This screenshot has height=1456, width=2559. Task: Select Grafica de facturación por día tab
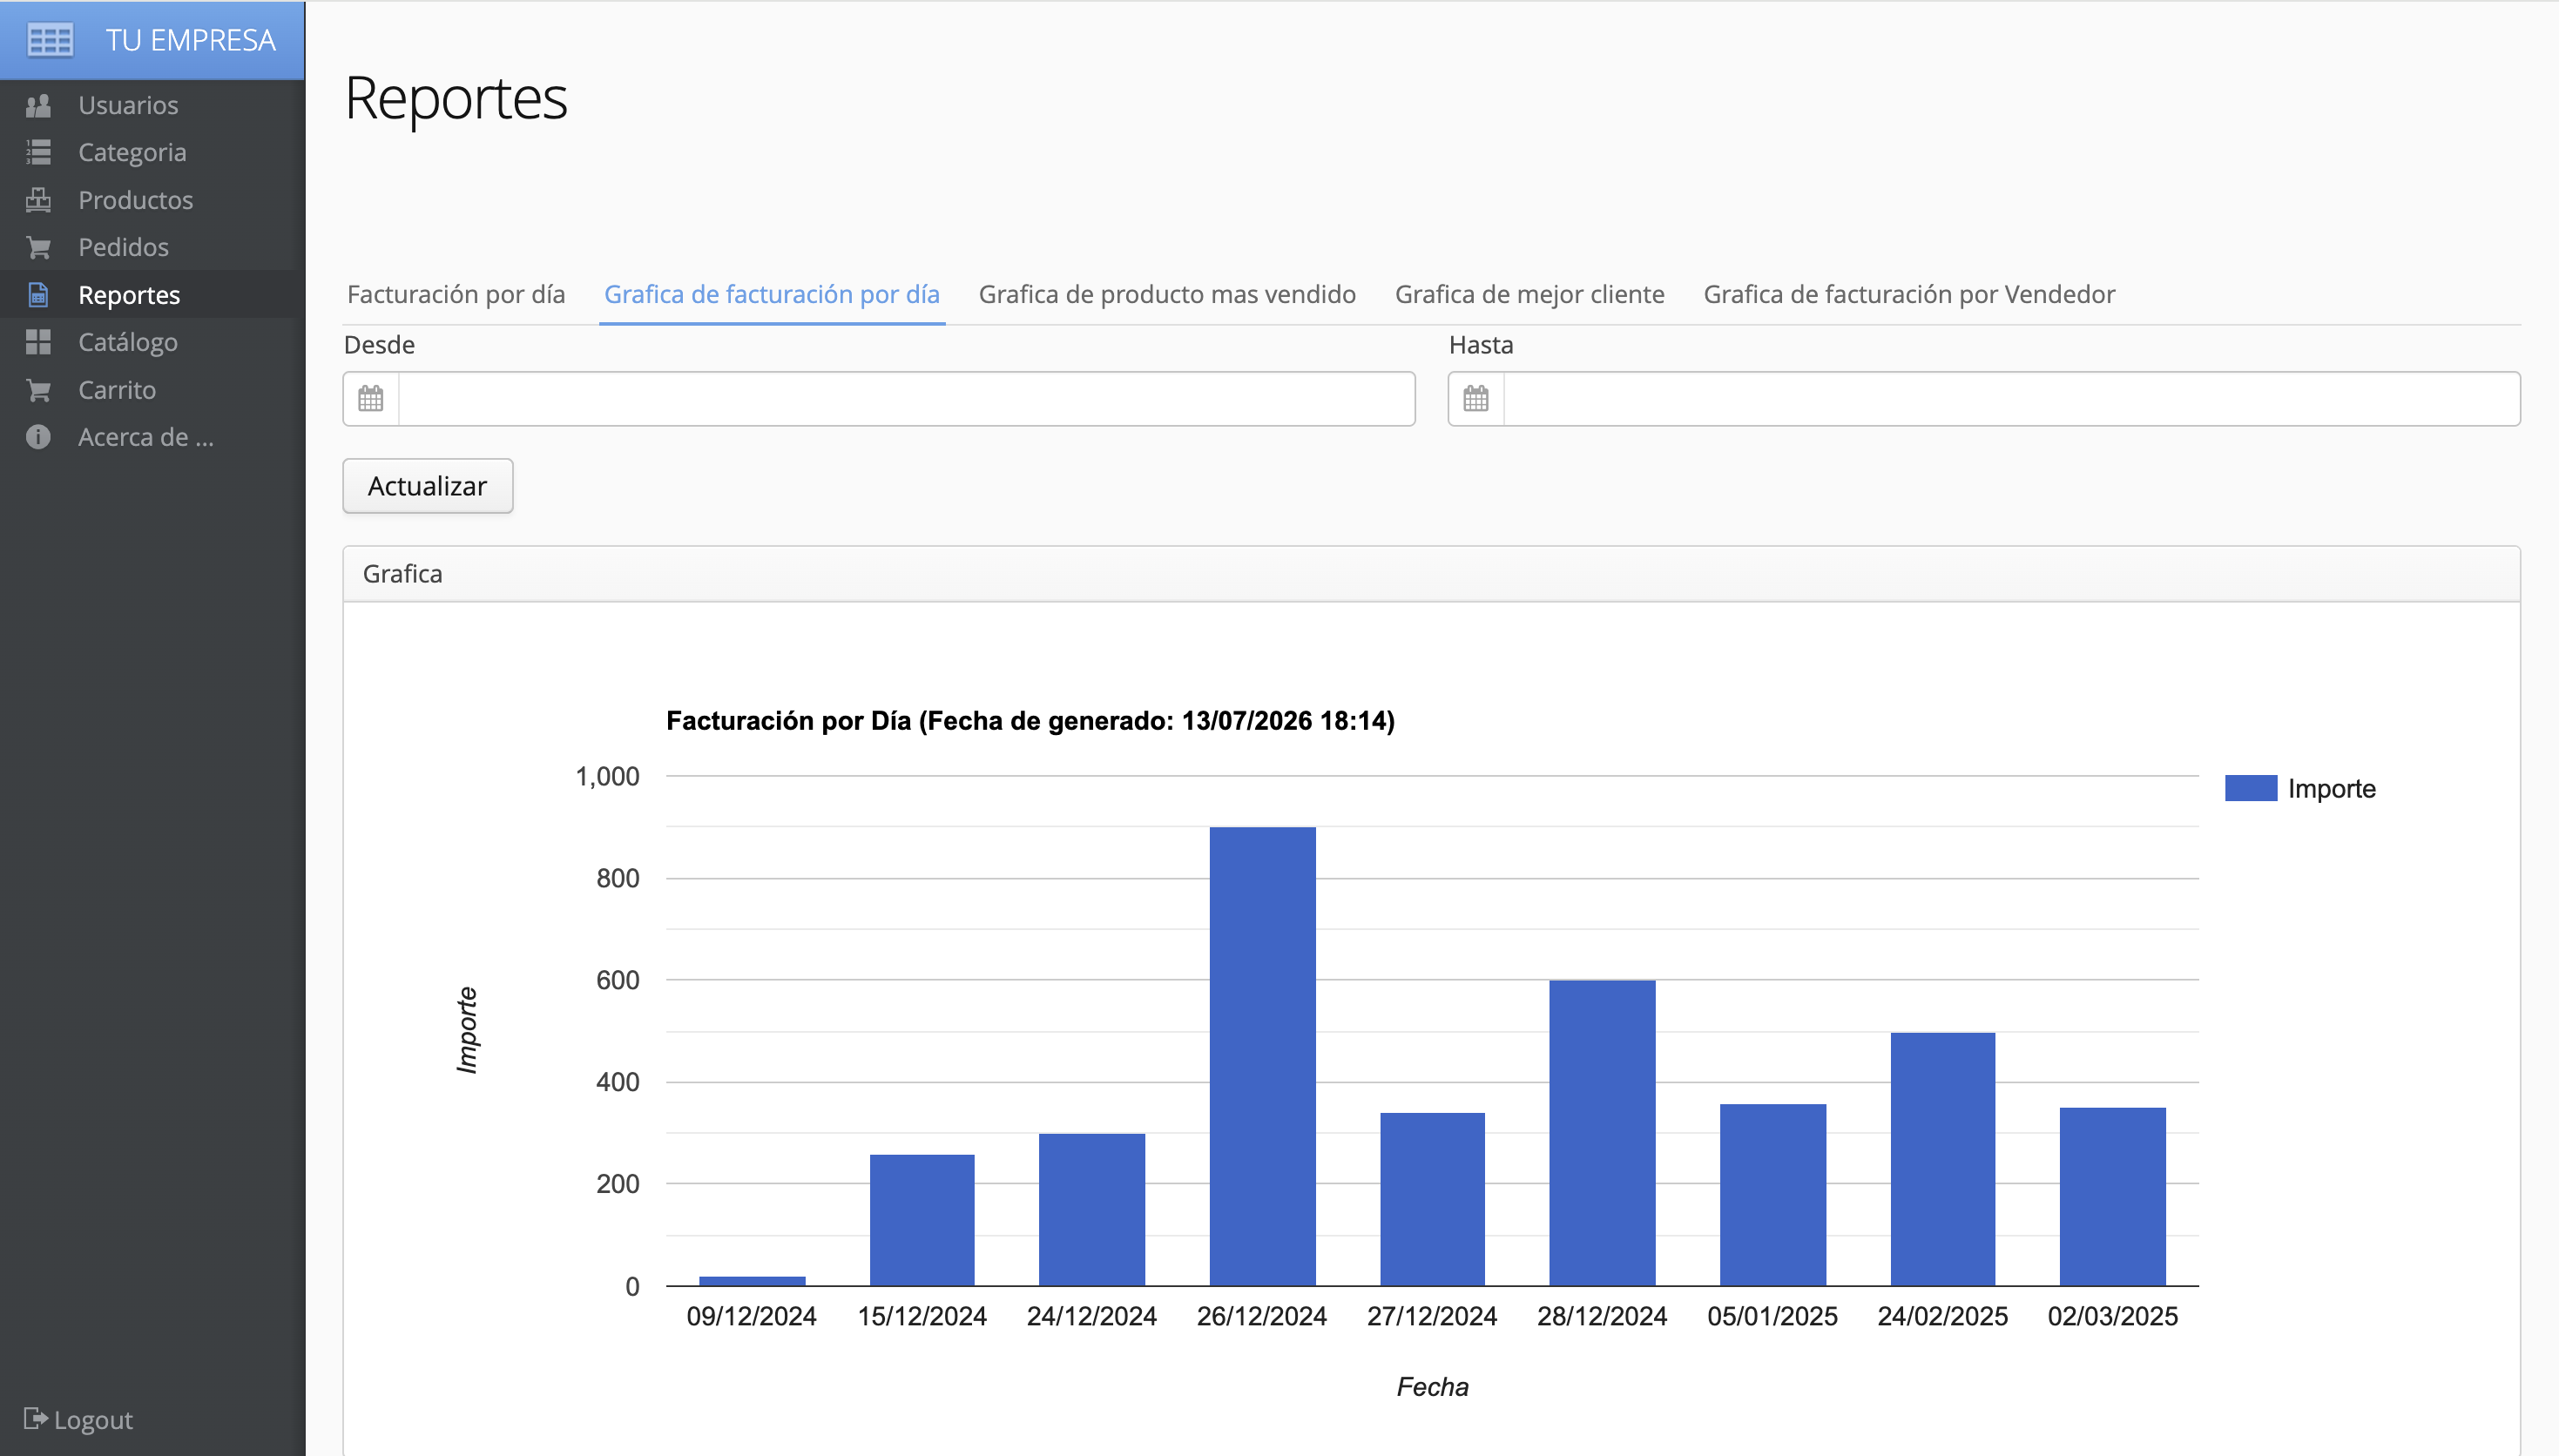(x=772, y=294)
